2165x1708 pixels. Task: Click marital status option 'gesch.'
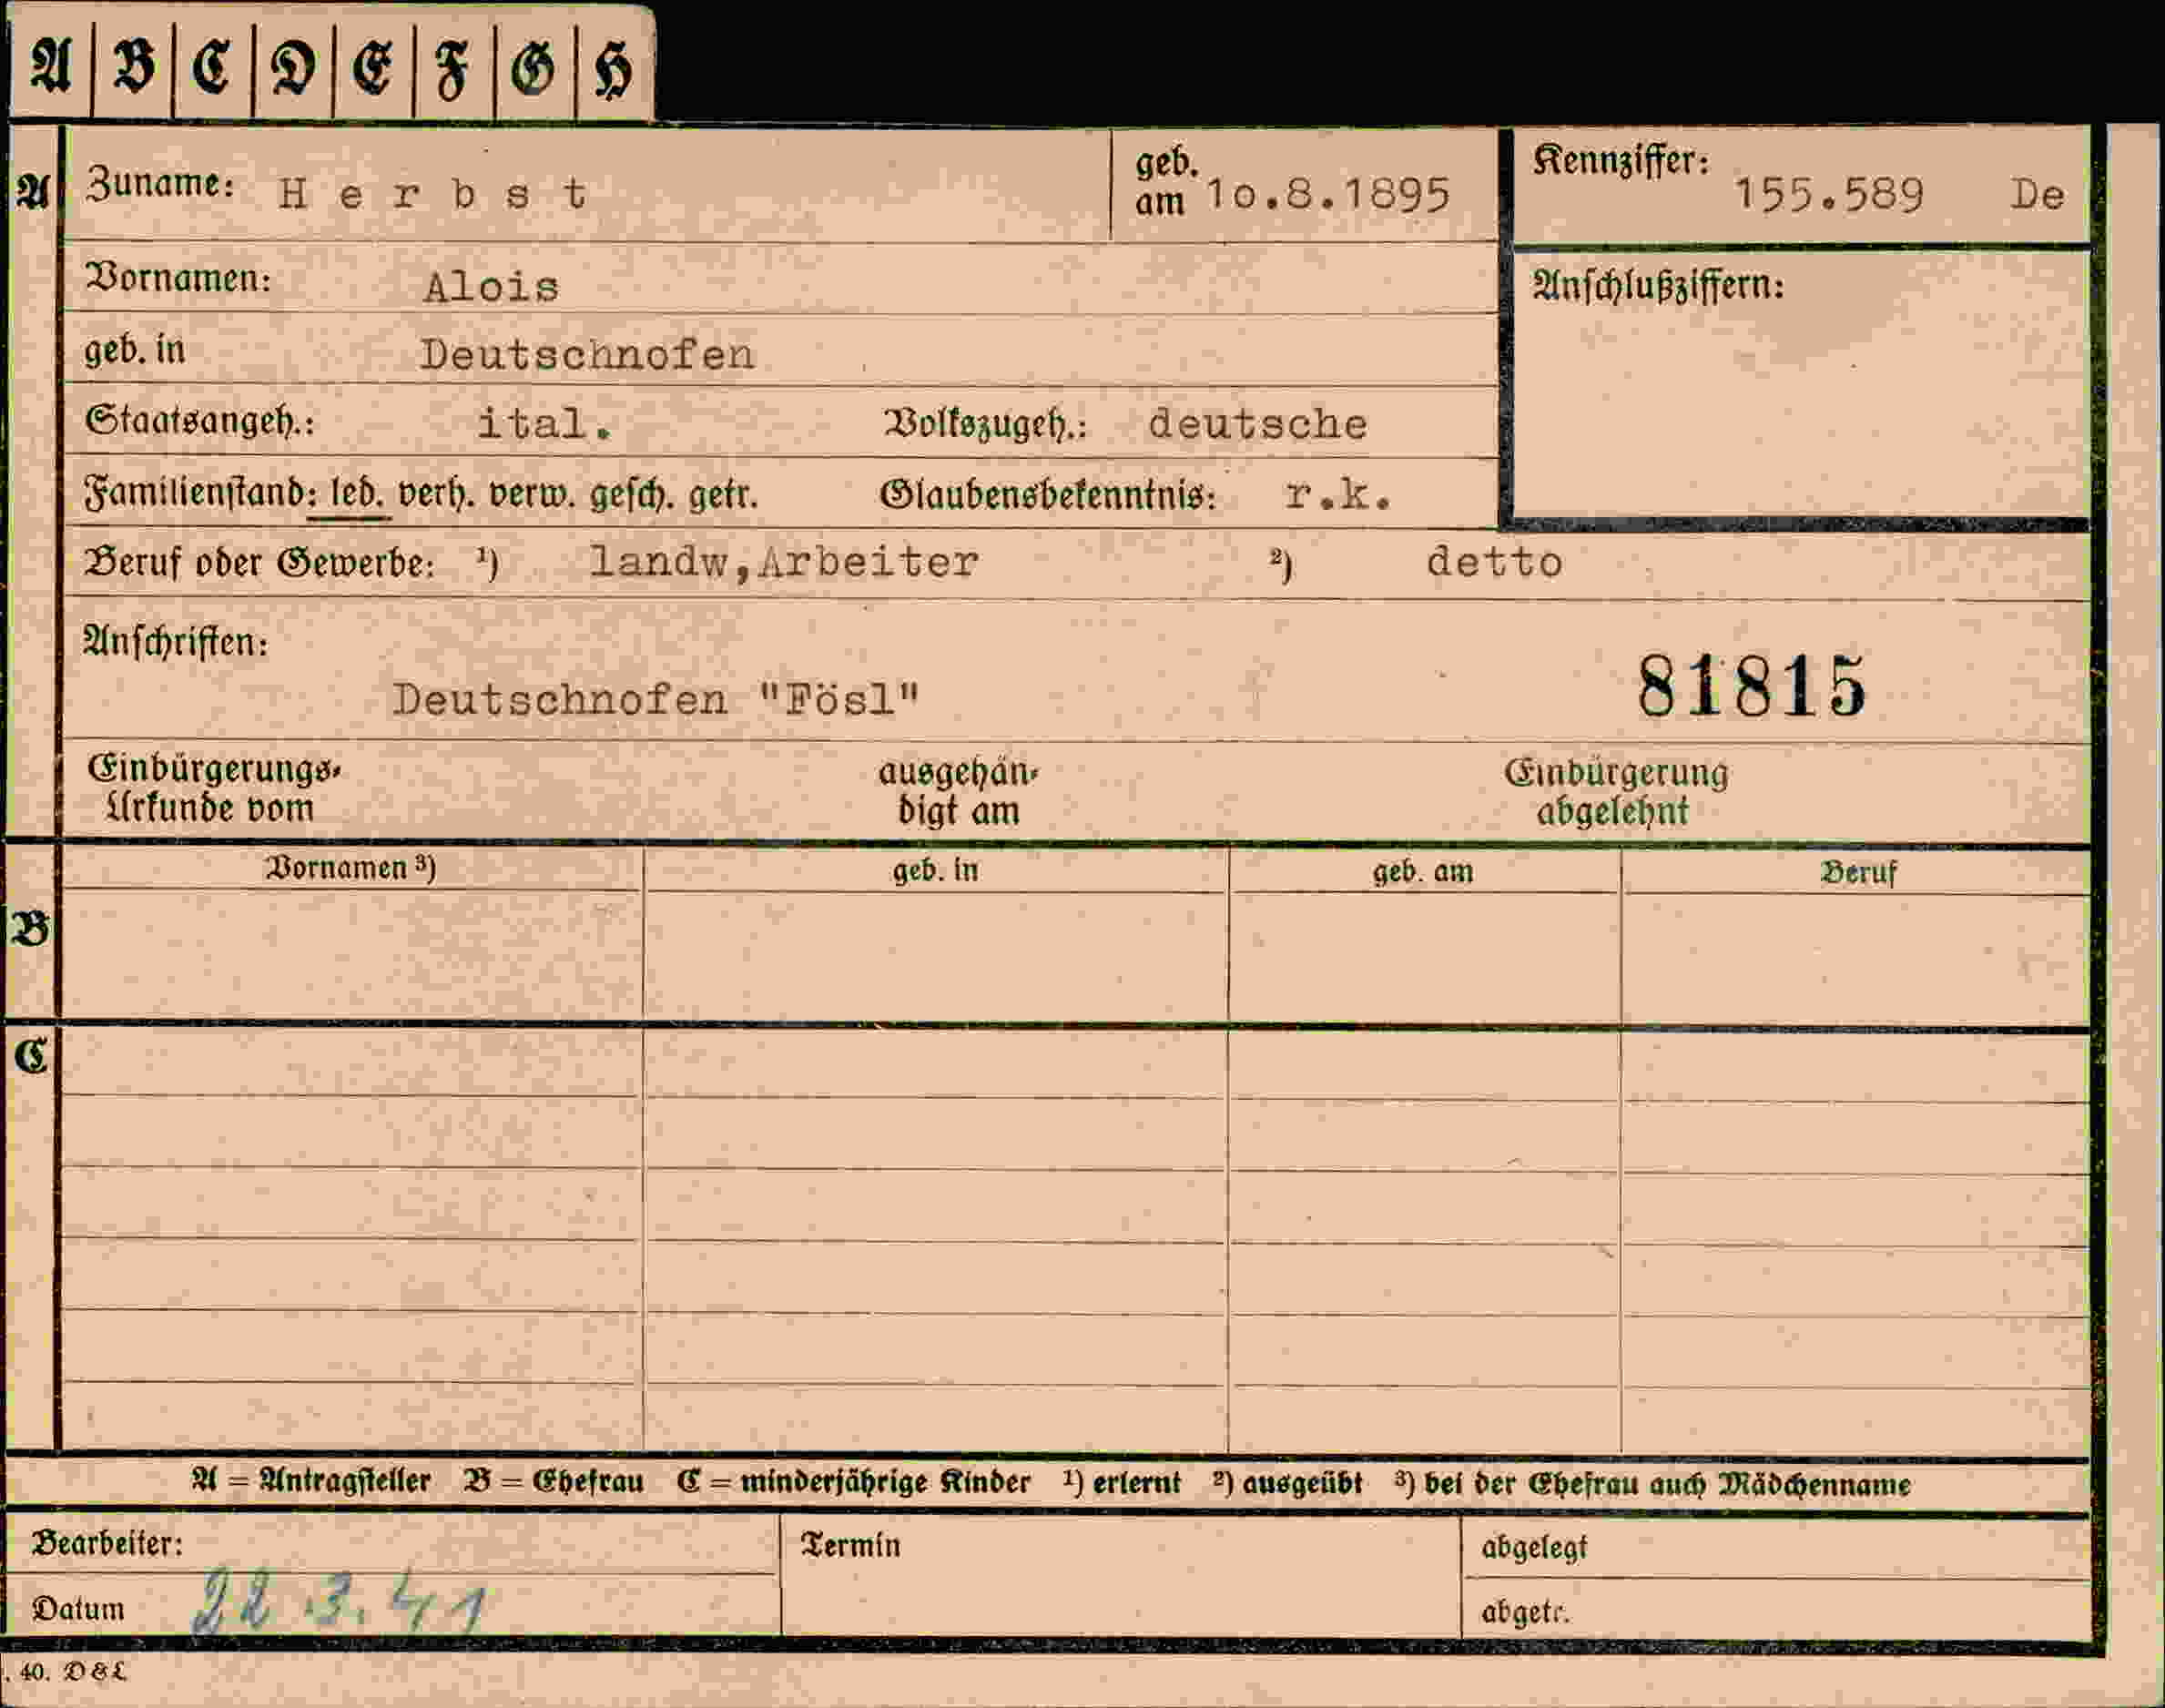[631, 495]
